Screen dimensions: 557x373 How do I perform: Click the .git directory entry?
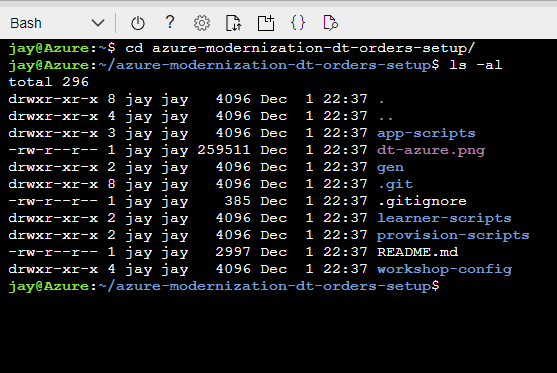pyautogui.click(x=395, y=184)
